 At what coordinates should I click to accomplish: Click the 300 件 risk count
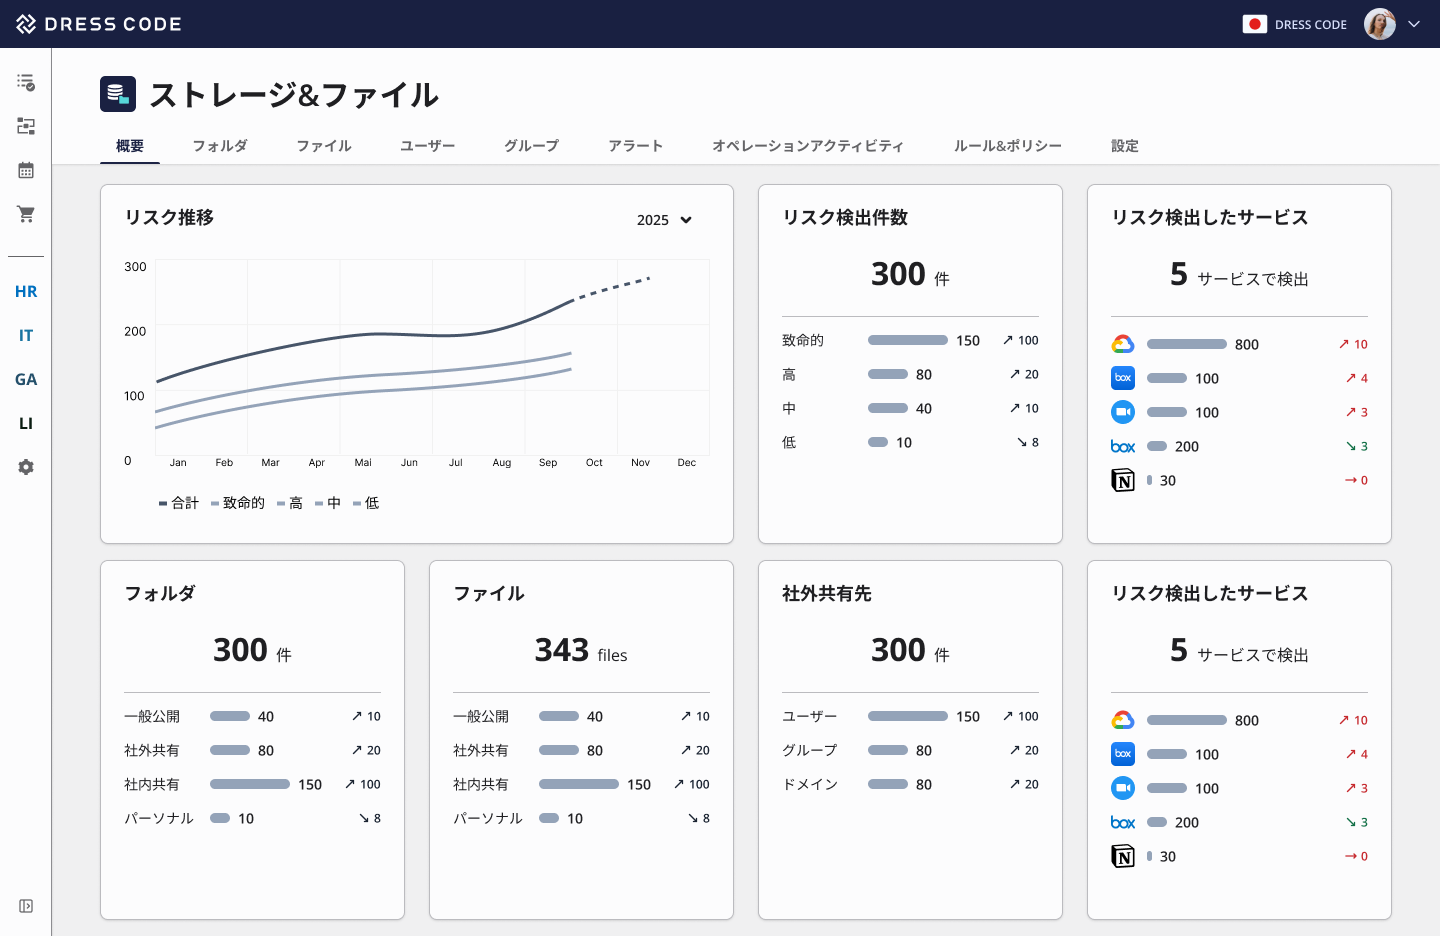pos(910,273)
